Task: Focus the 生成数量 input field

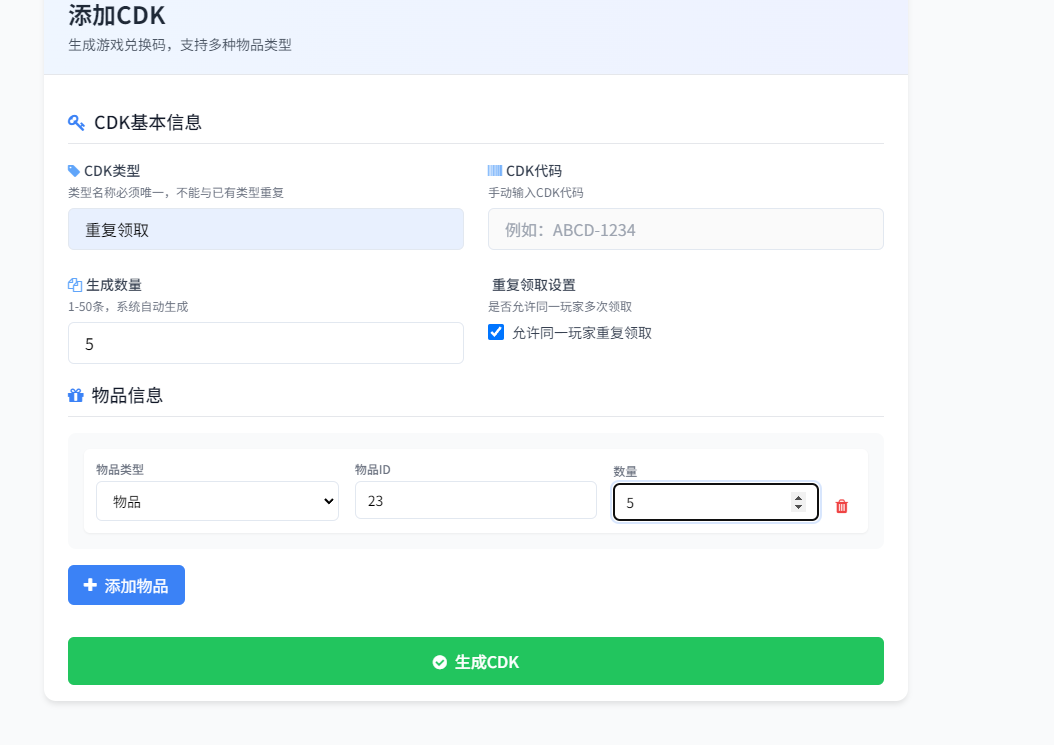Action: coord(266,343)
